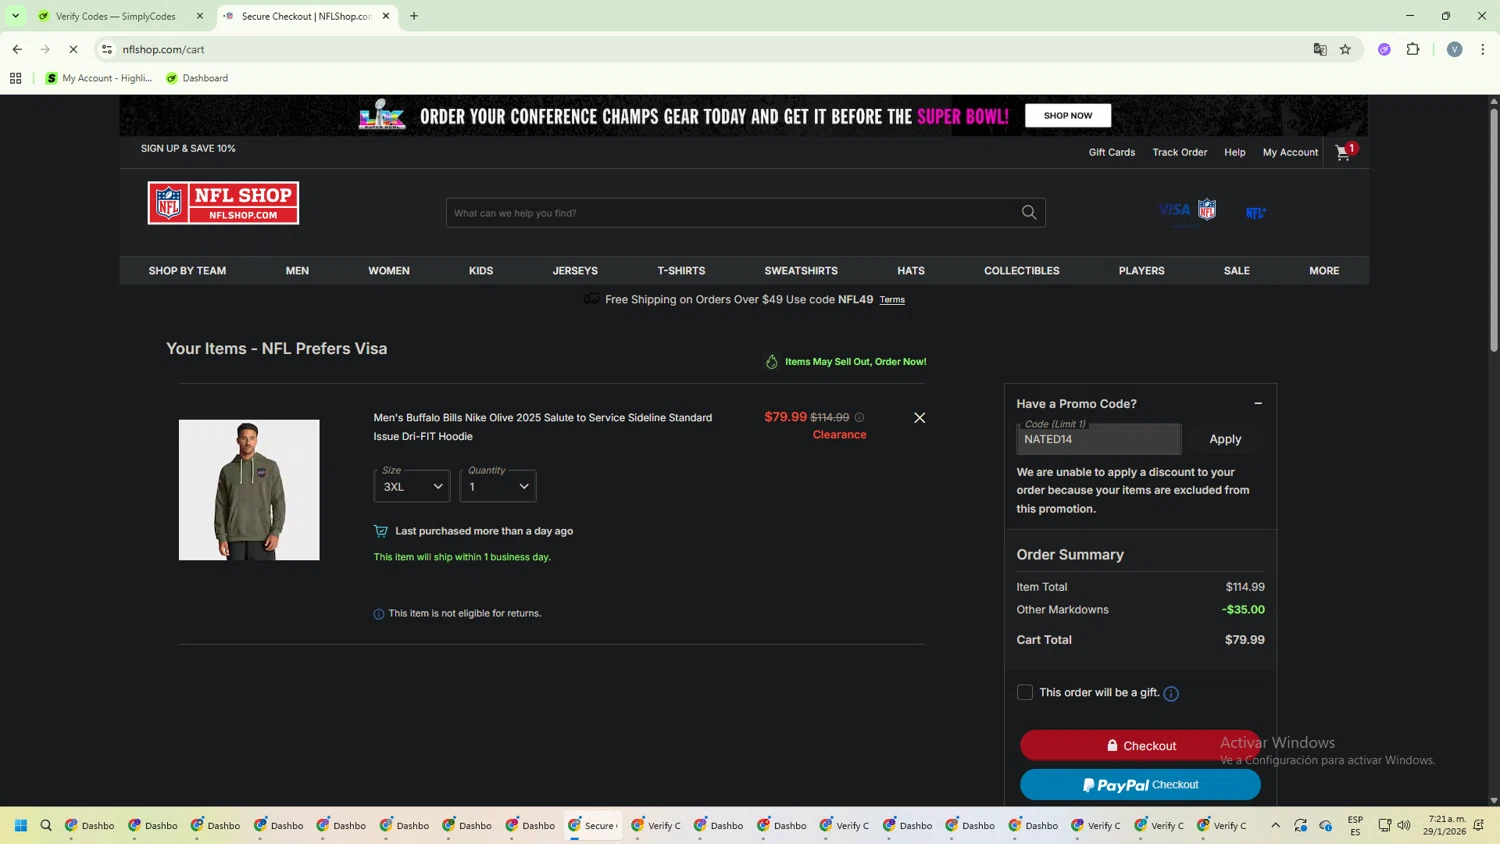This screenshot has height=844, width=1500.
Task: Open the SHOP BY TEAM menu
Action: tap(187, 270)
